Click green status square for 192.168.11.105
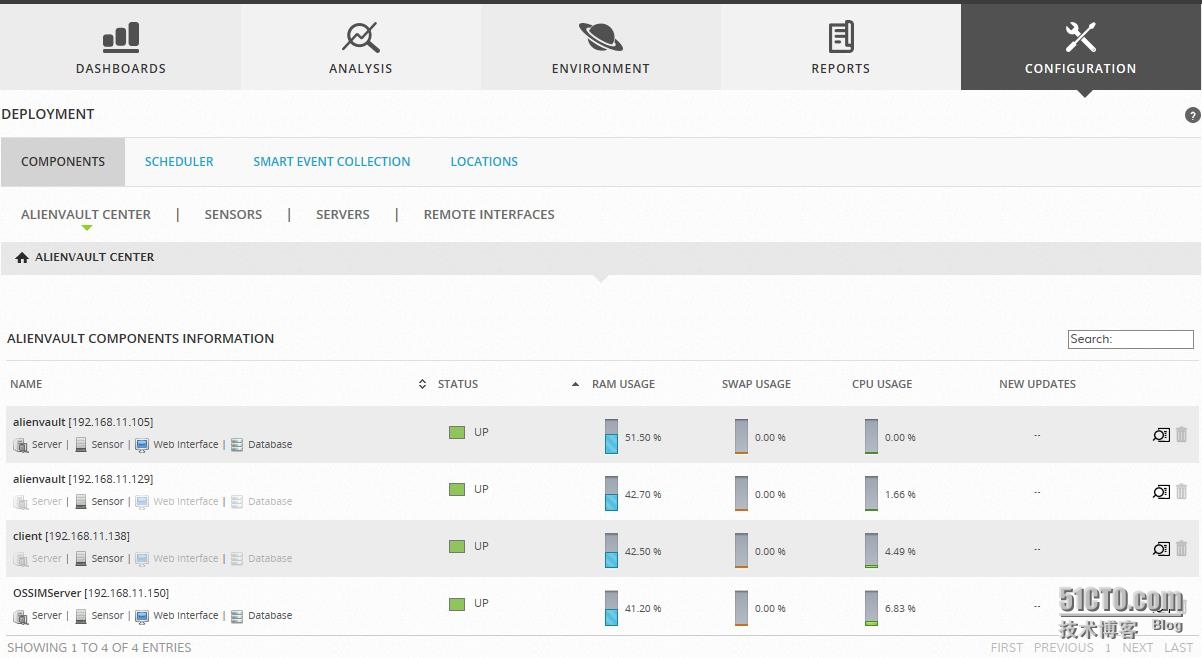Viewport: 1202px width, 658px height. 457,433
